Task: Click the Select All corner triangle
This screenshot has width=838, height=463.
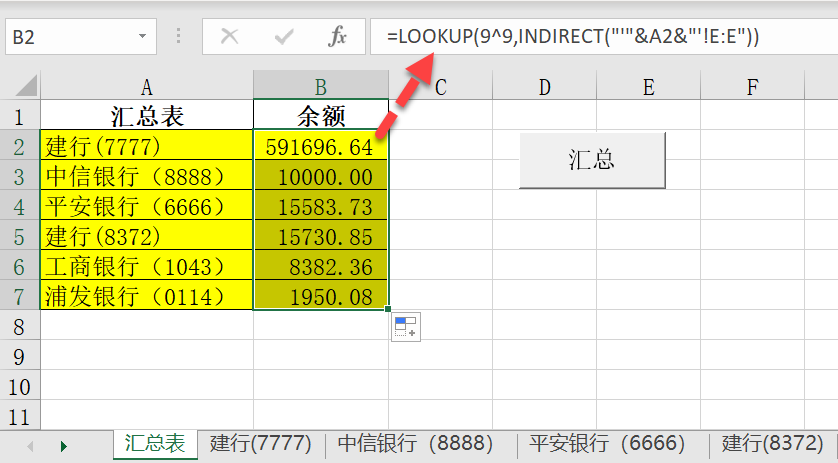Action: 24,85
